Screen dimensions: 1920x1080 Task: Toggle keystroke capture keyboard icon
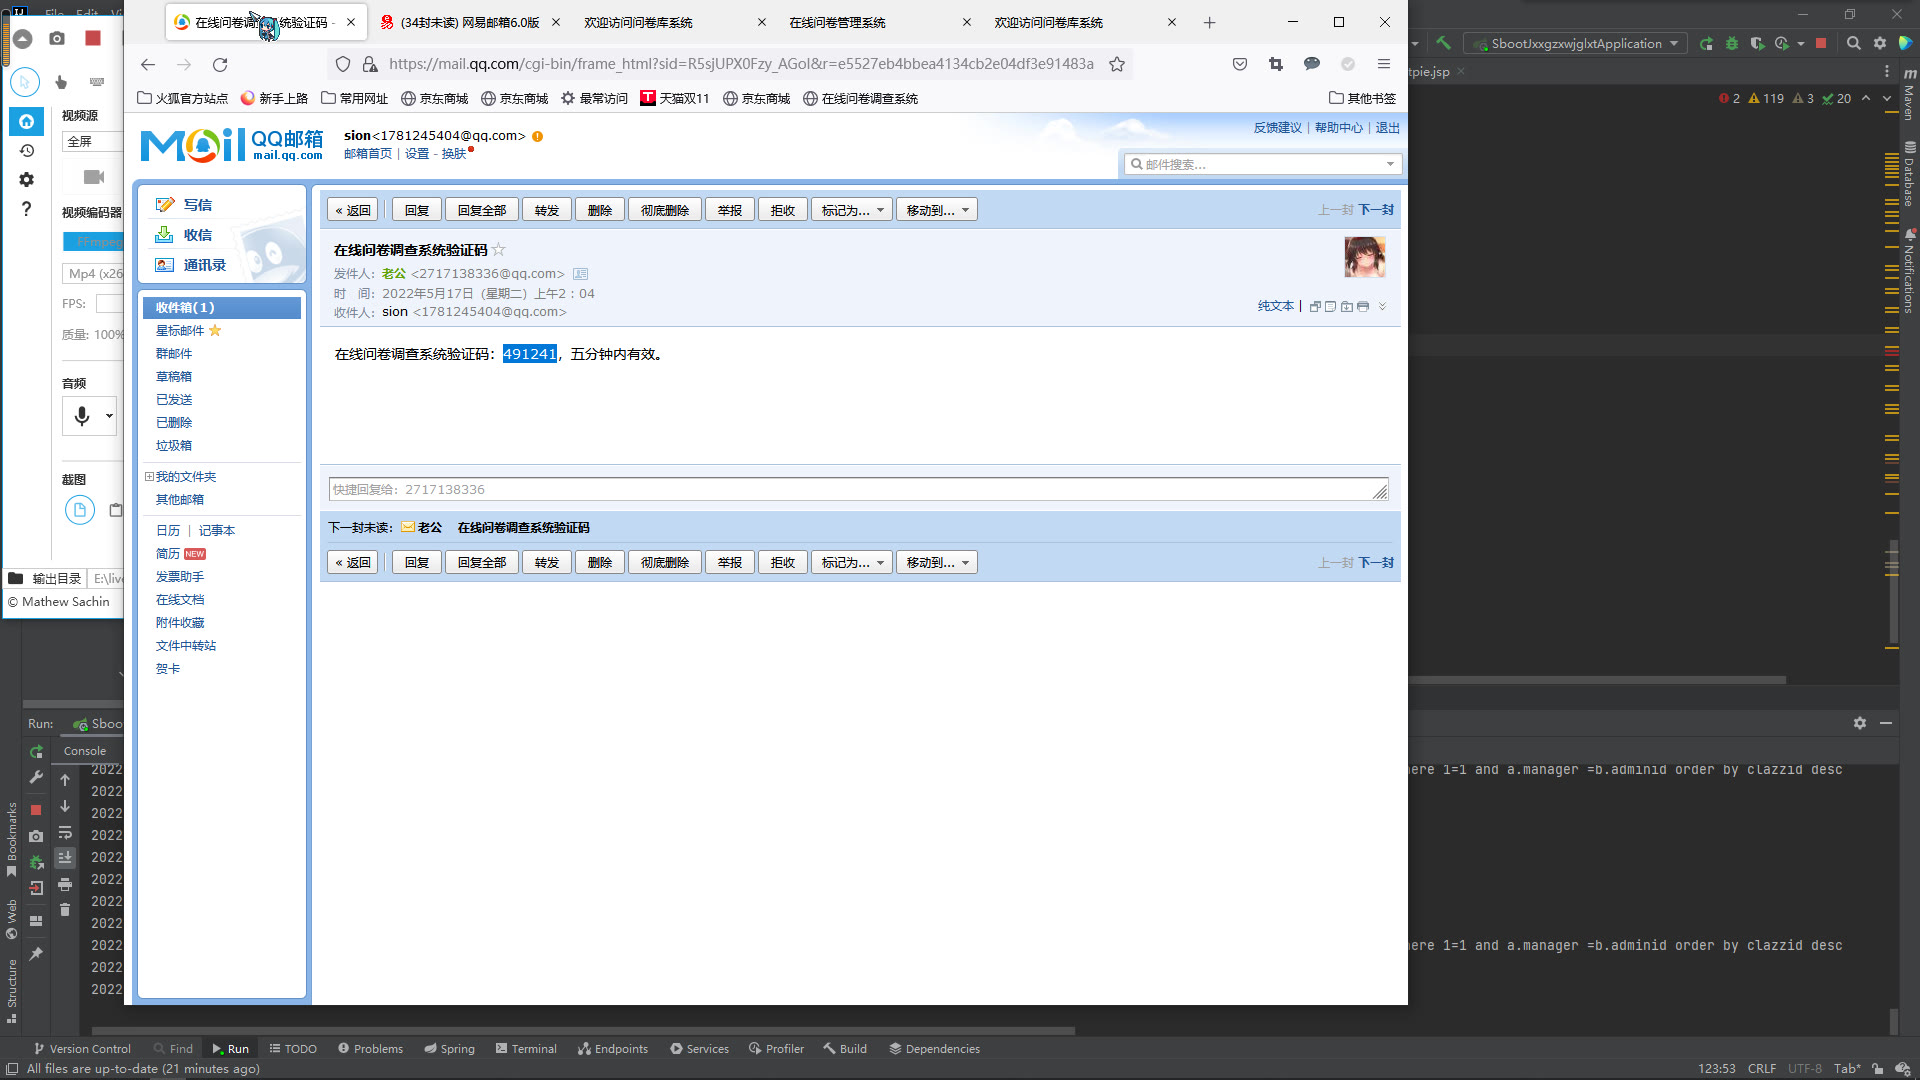[97, 82]
